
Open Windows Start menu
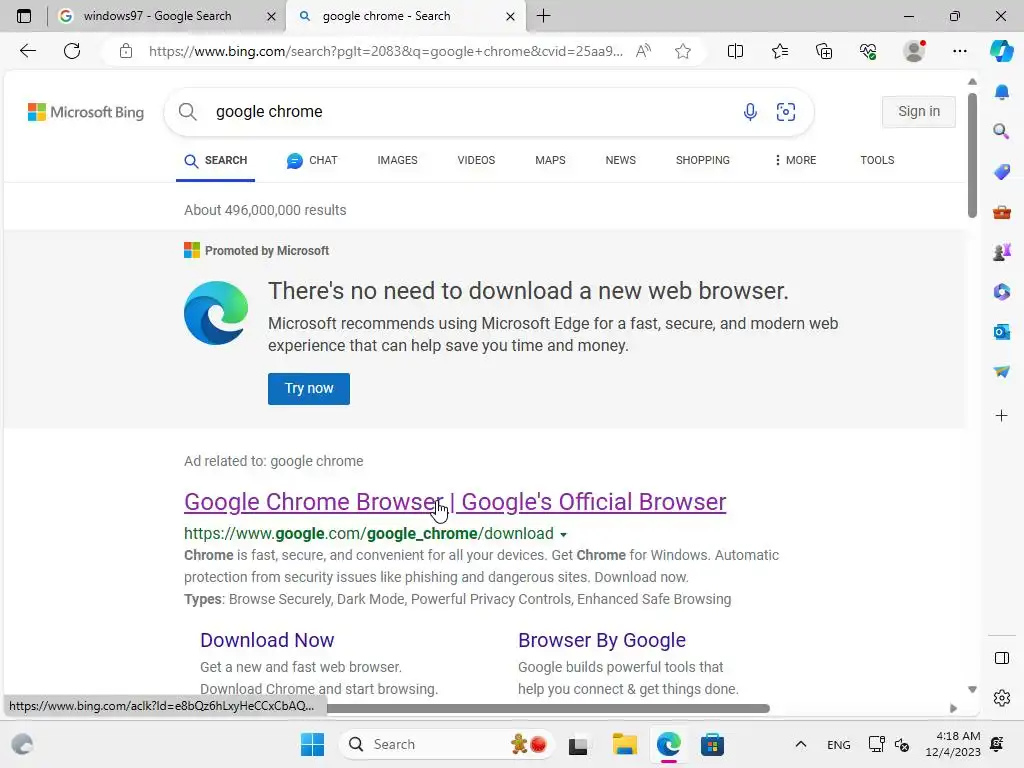pos(312,744)
